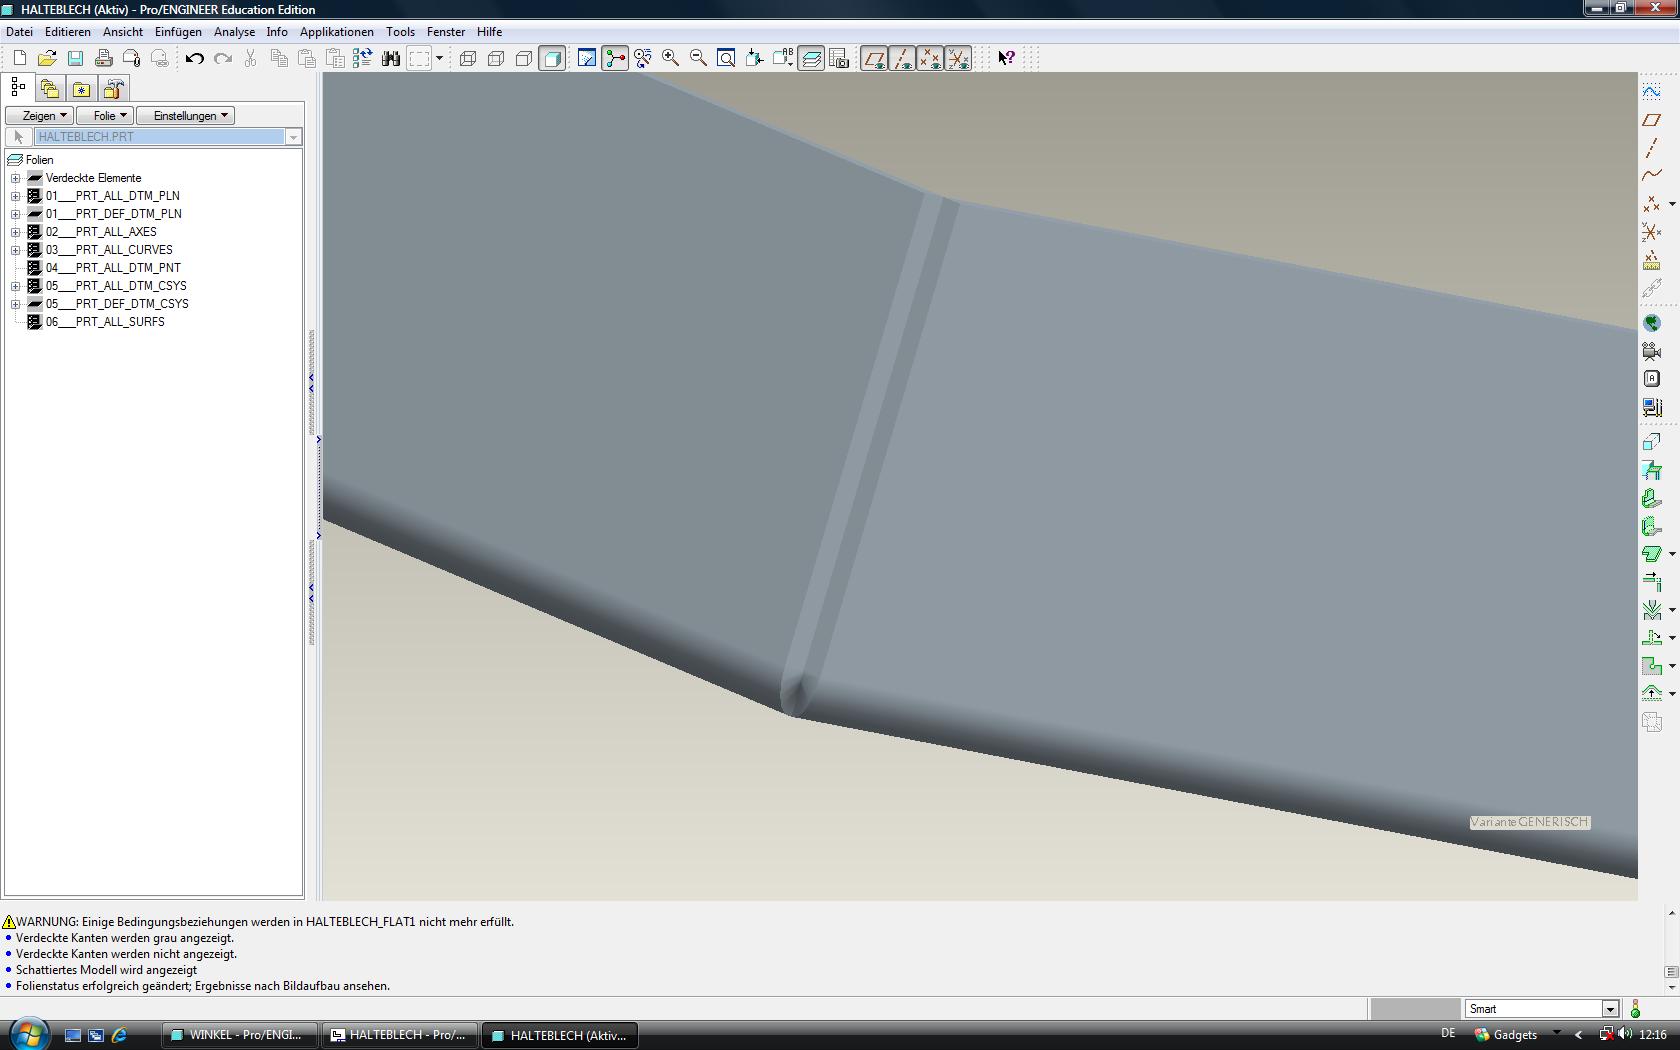The image size is (1680, 1050).
Task: Open the Zeigen dropdown
Action: click(39, 116)
